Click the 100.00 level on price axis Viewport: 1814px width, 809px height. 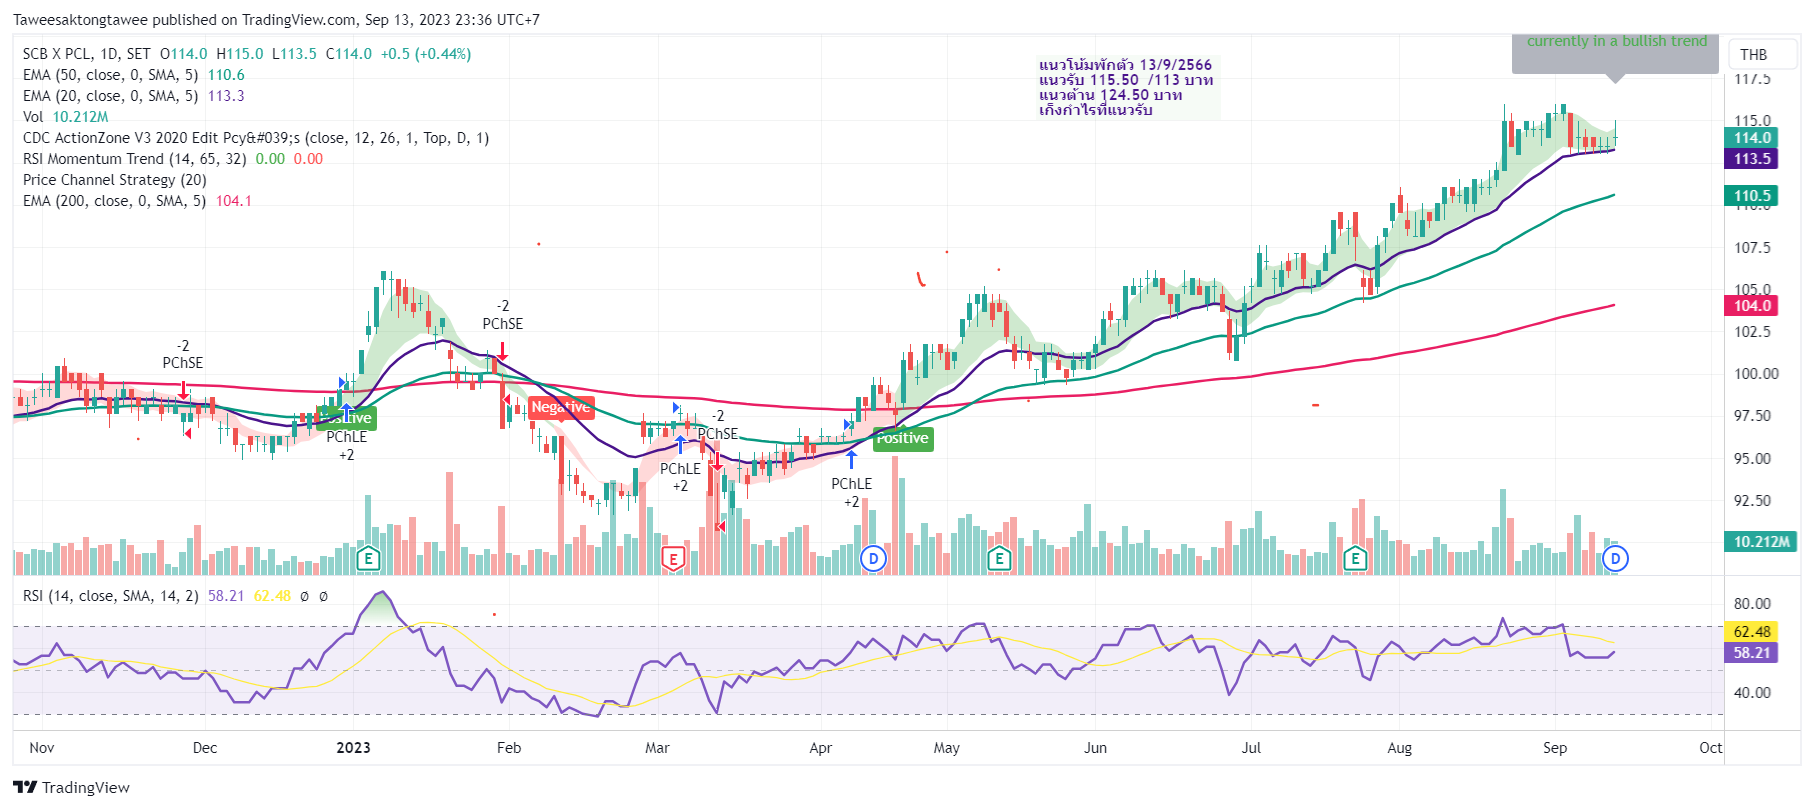(x=1756, y=374)
